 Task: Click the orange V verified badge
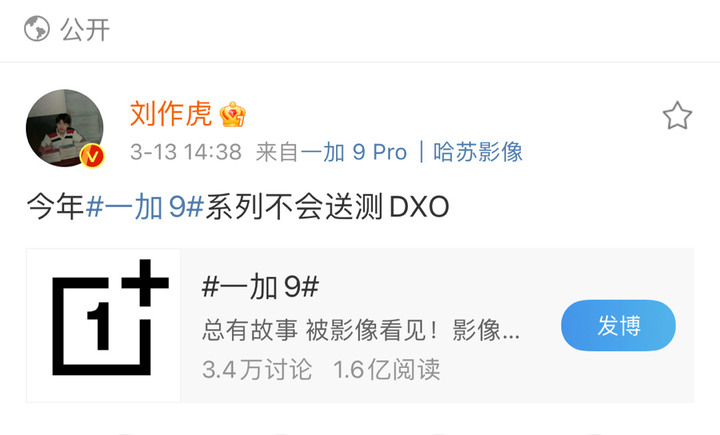[x=92, y=156]
